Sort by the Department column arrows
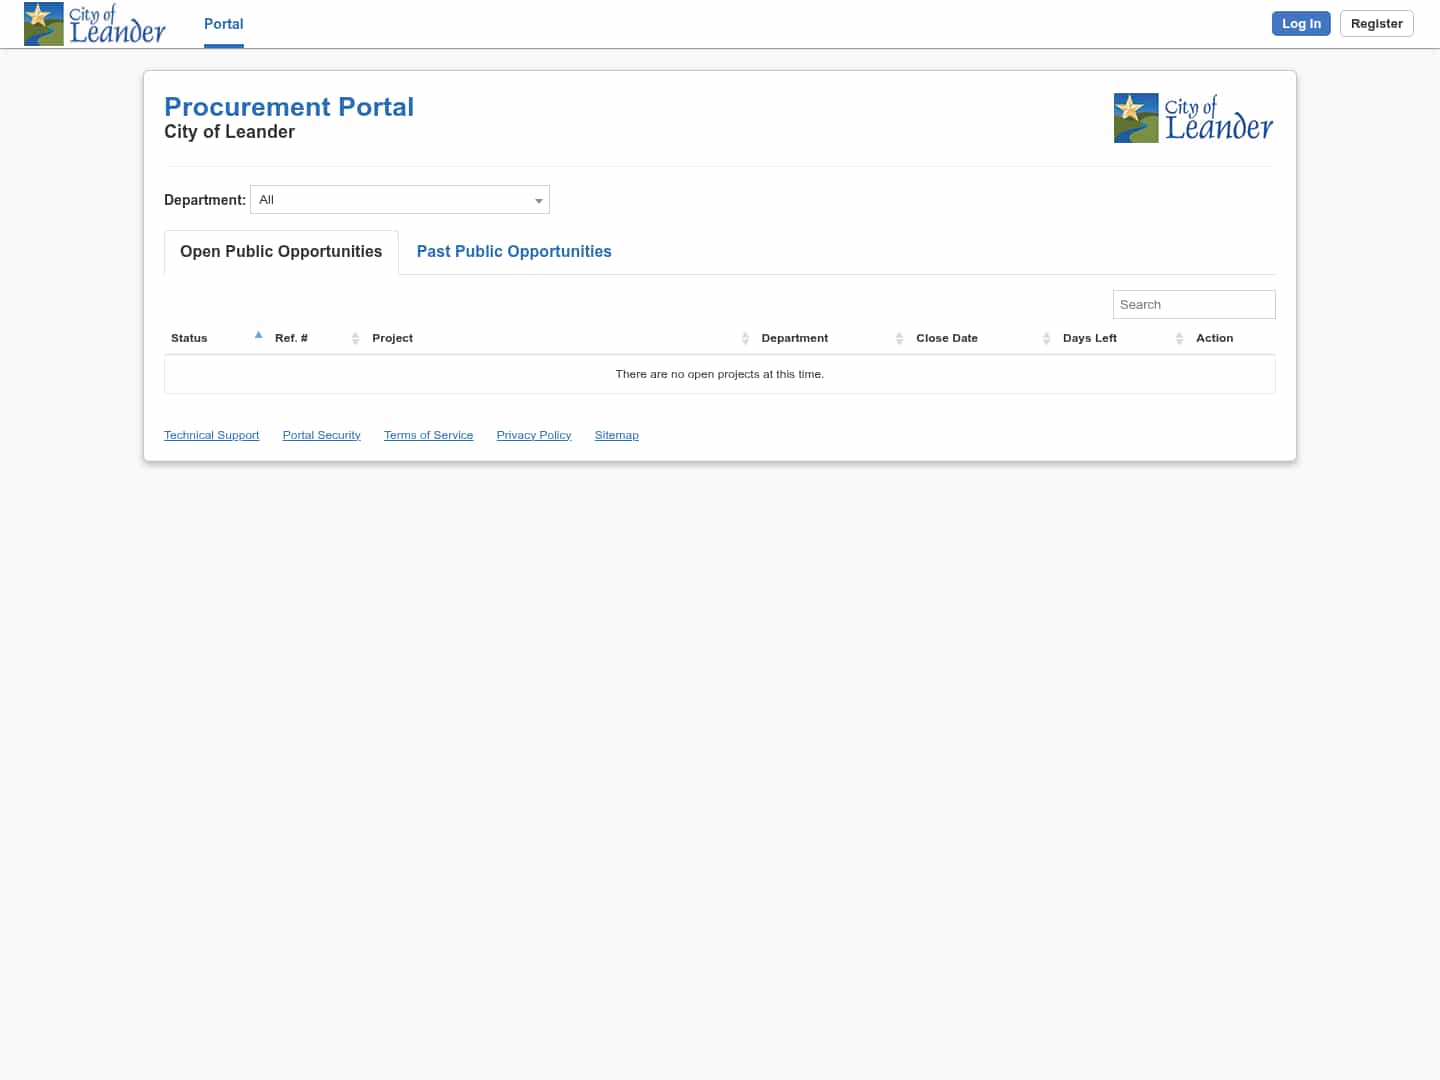The image size is (1440, 1080). coord(899,338)
